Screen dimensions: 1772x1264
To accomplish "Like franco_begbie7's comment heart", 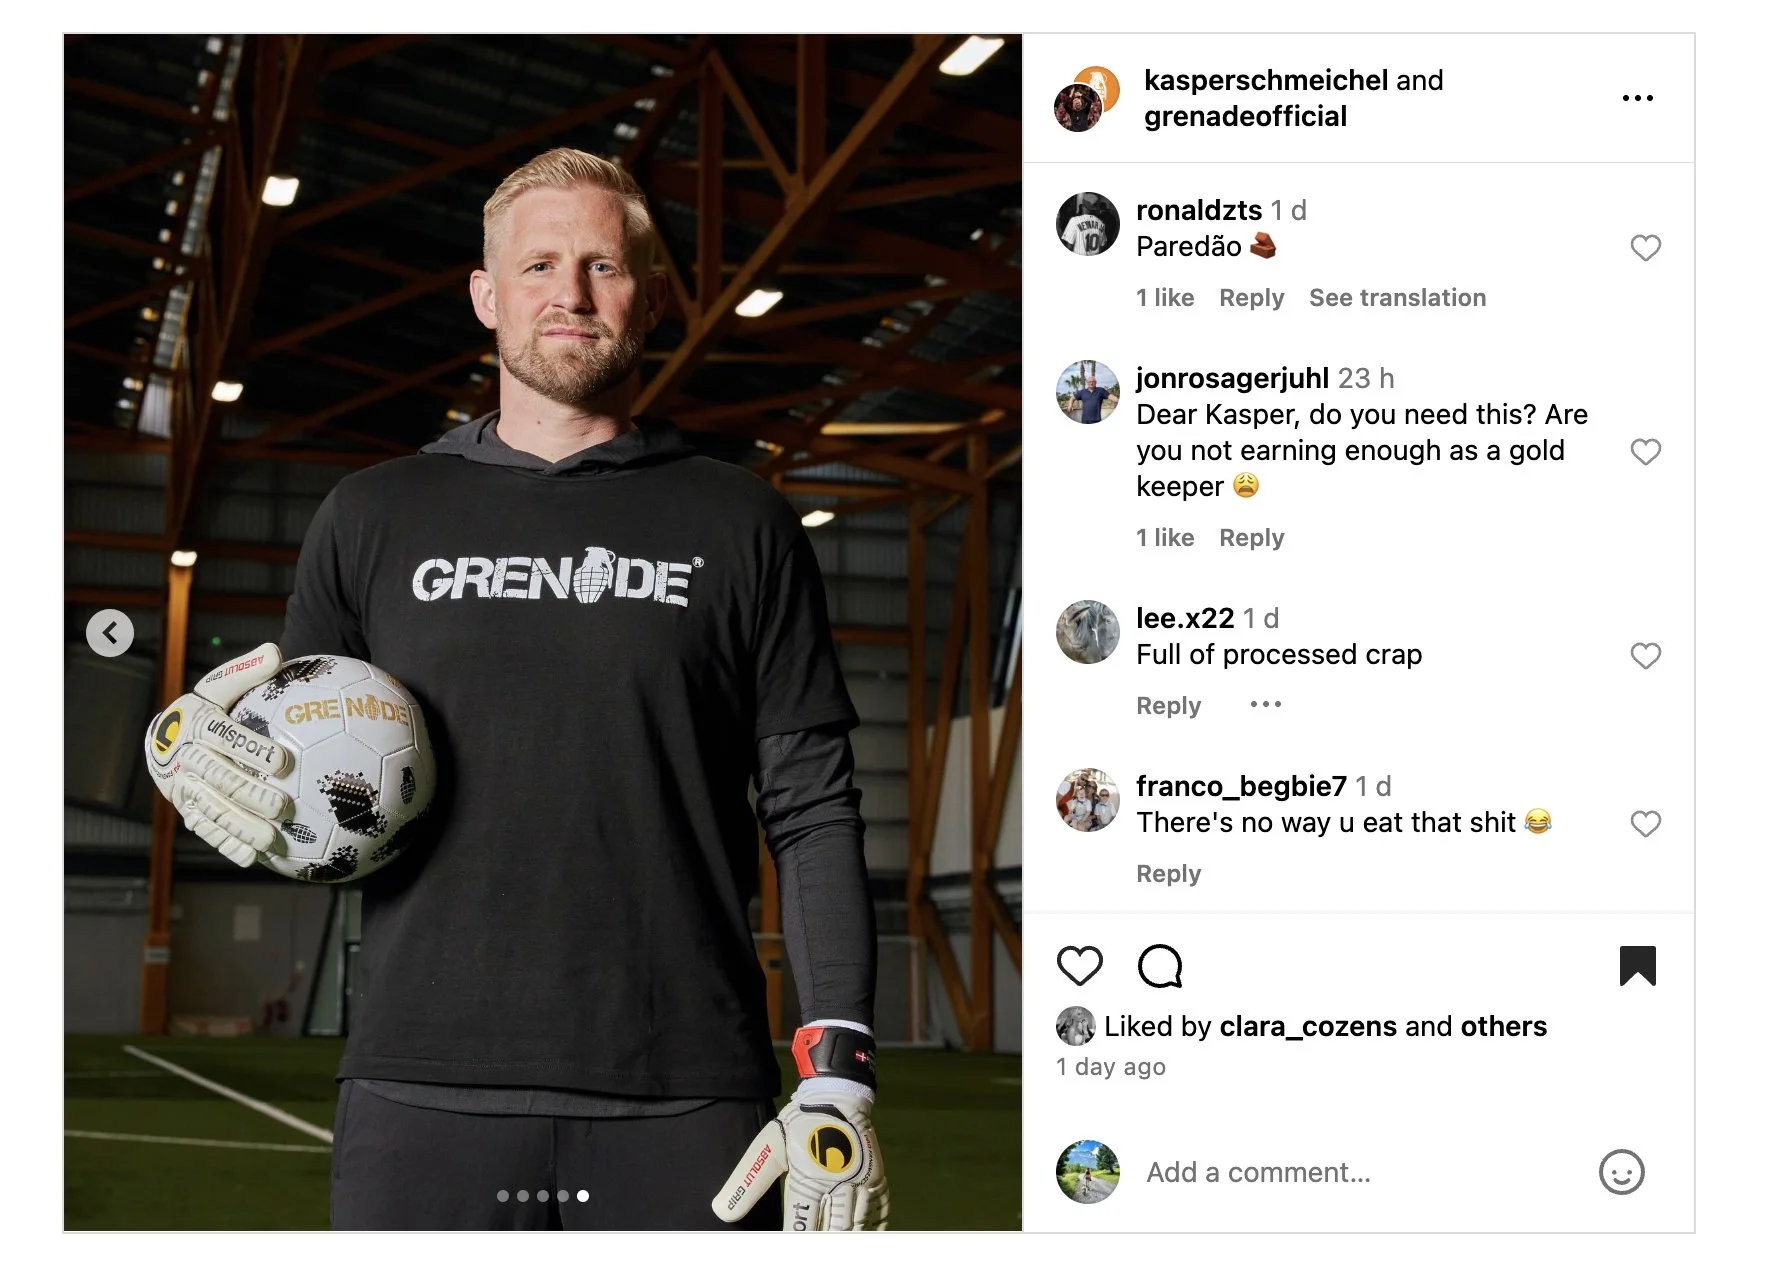I will [x=1645, y=824].
